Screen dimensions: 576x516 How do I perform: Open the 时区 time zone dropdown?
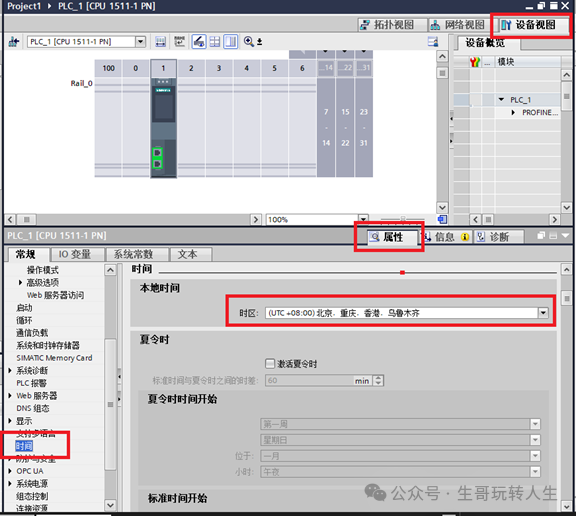coord(543,313)
